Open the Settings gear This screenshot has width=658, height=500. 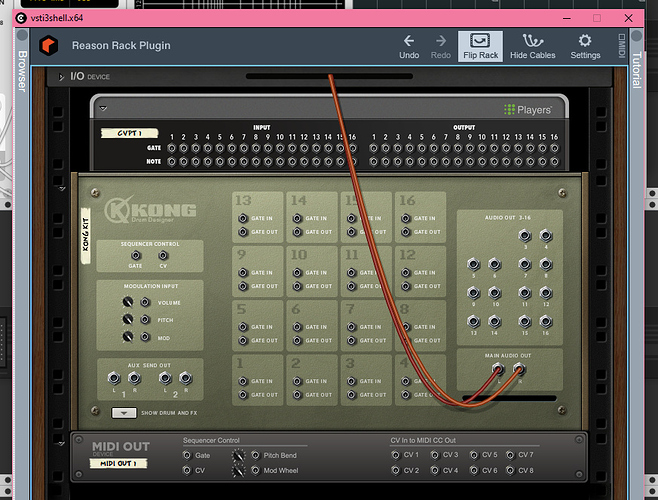pos(585,47)
